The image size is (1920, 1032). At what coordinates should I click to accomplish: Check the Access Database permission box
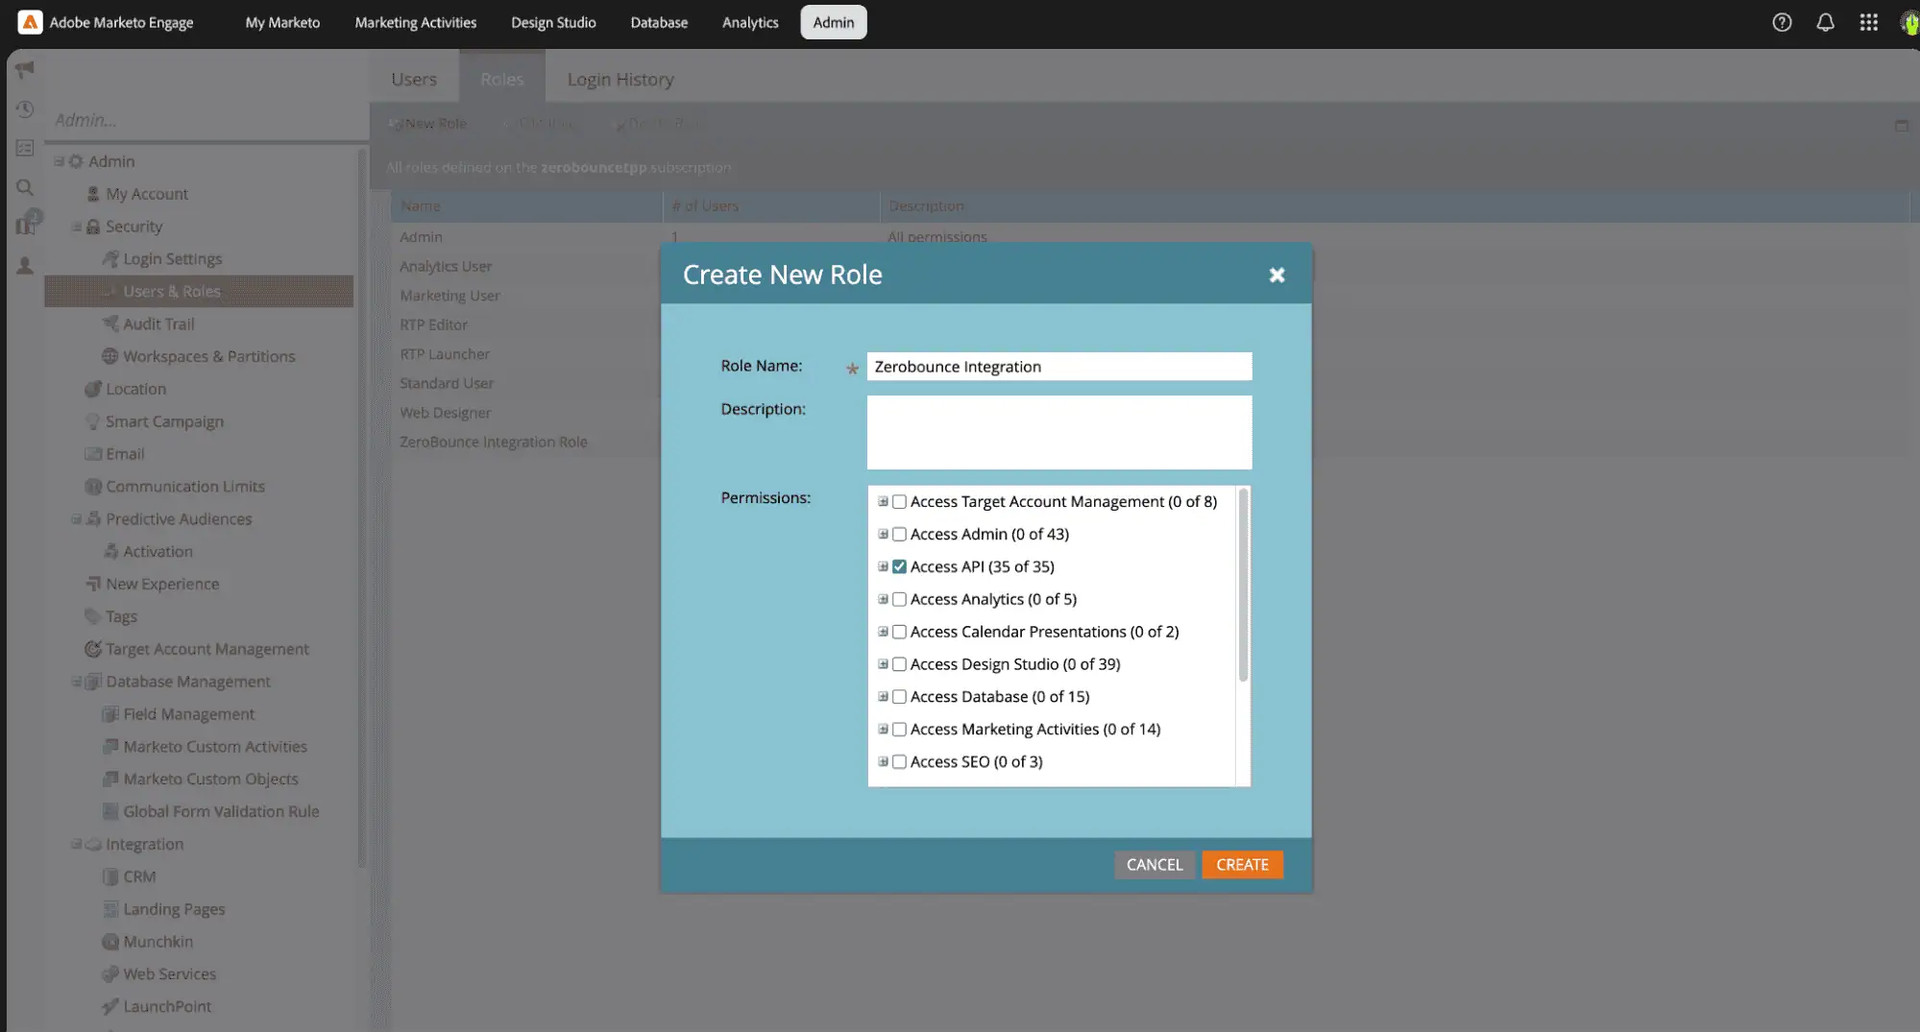pyautogui.click(x=899, y=697)
